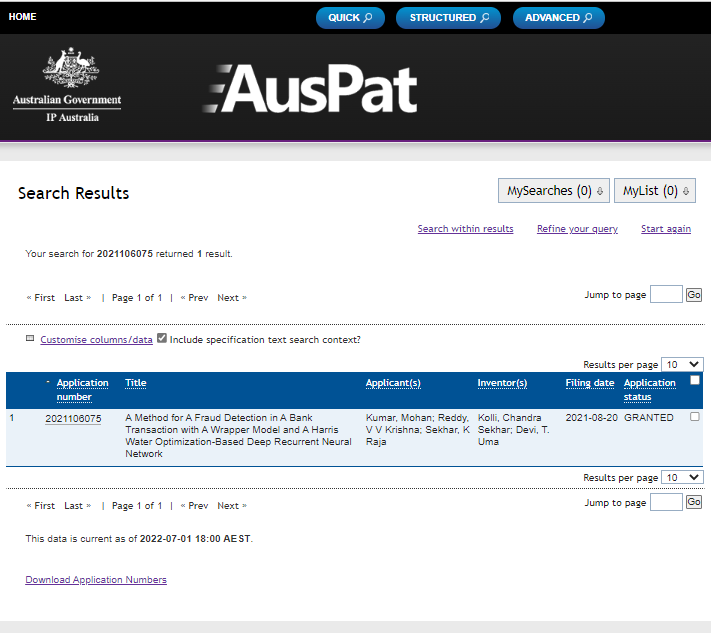The image size is (711, 633).
Task: Click the GRANTED status cell
Action: pyautogui.click(x=648, y=418)
